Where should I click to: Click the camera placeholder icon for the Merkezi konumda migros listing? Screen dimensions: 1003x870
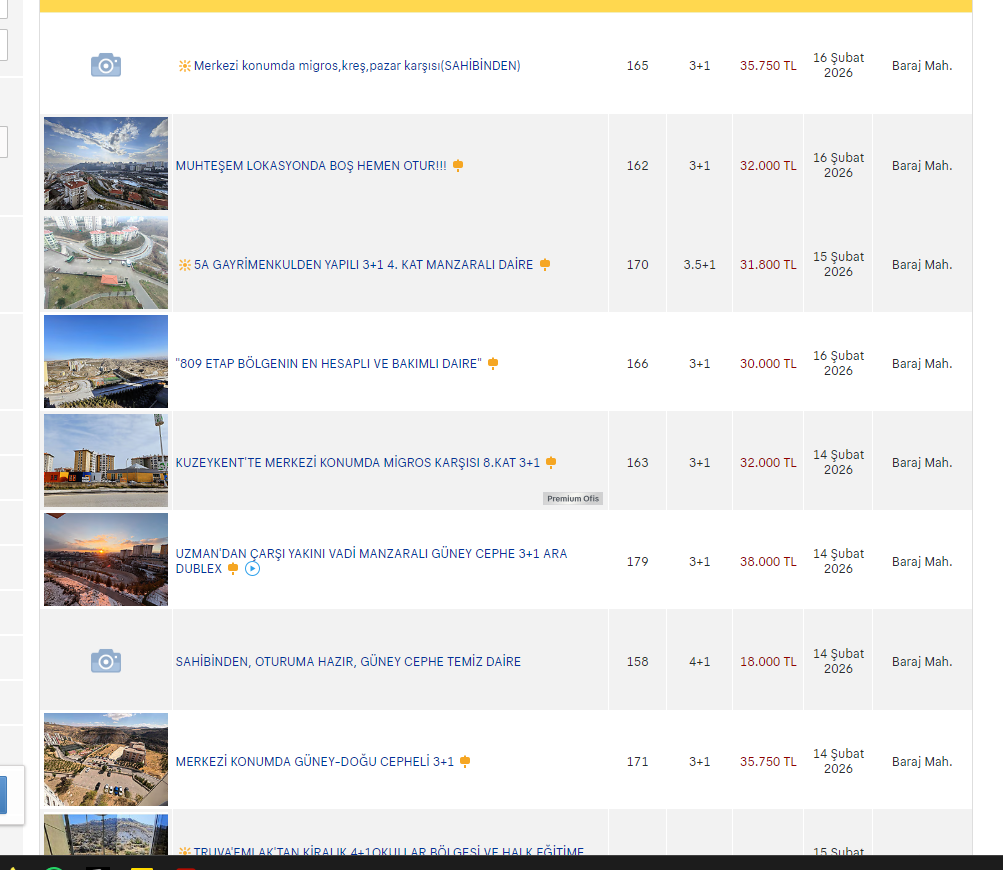106,65
